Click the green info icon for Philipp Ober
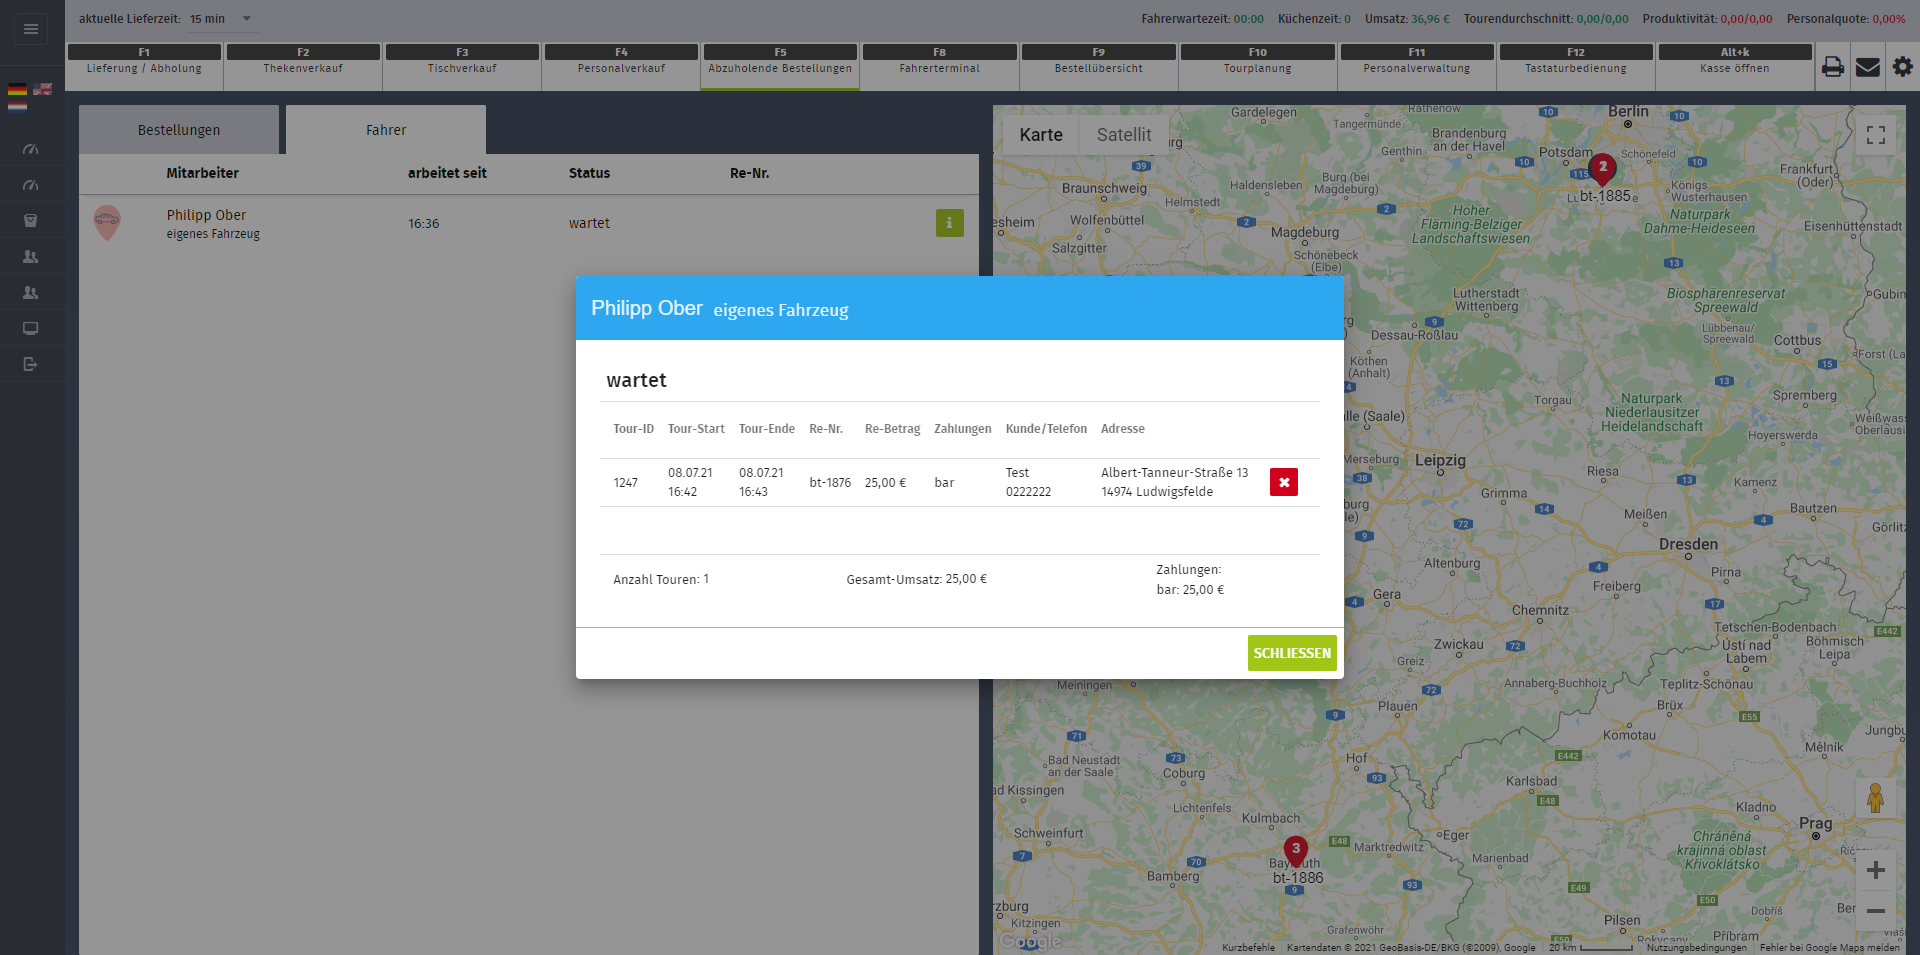1920x955 pixels. (x=950, y=223)
